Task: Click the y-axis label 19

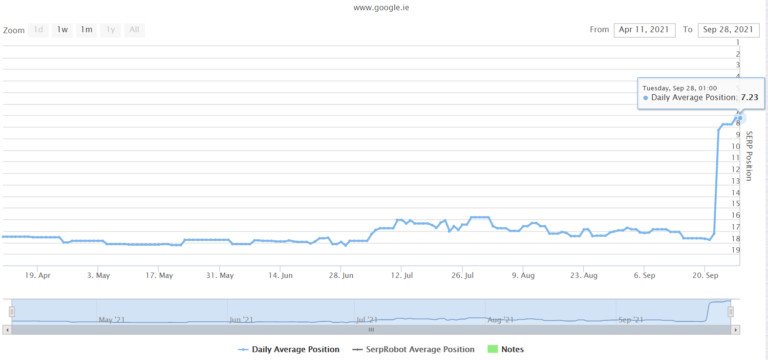Action: pyautogui.click(x=736, y=250)
